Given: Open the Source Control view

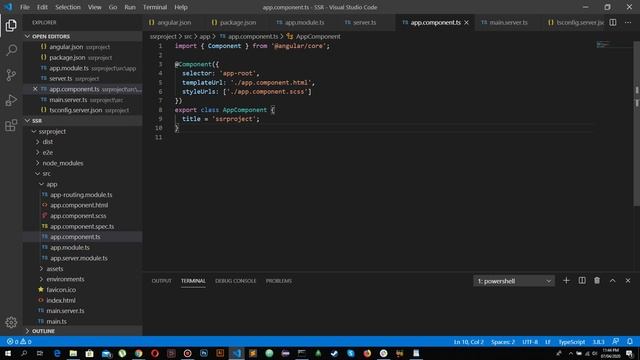Looking at the screenshot, I should 11,75.
